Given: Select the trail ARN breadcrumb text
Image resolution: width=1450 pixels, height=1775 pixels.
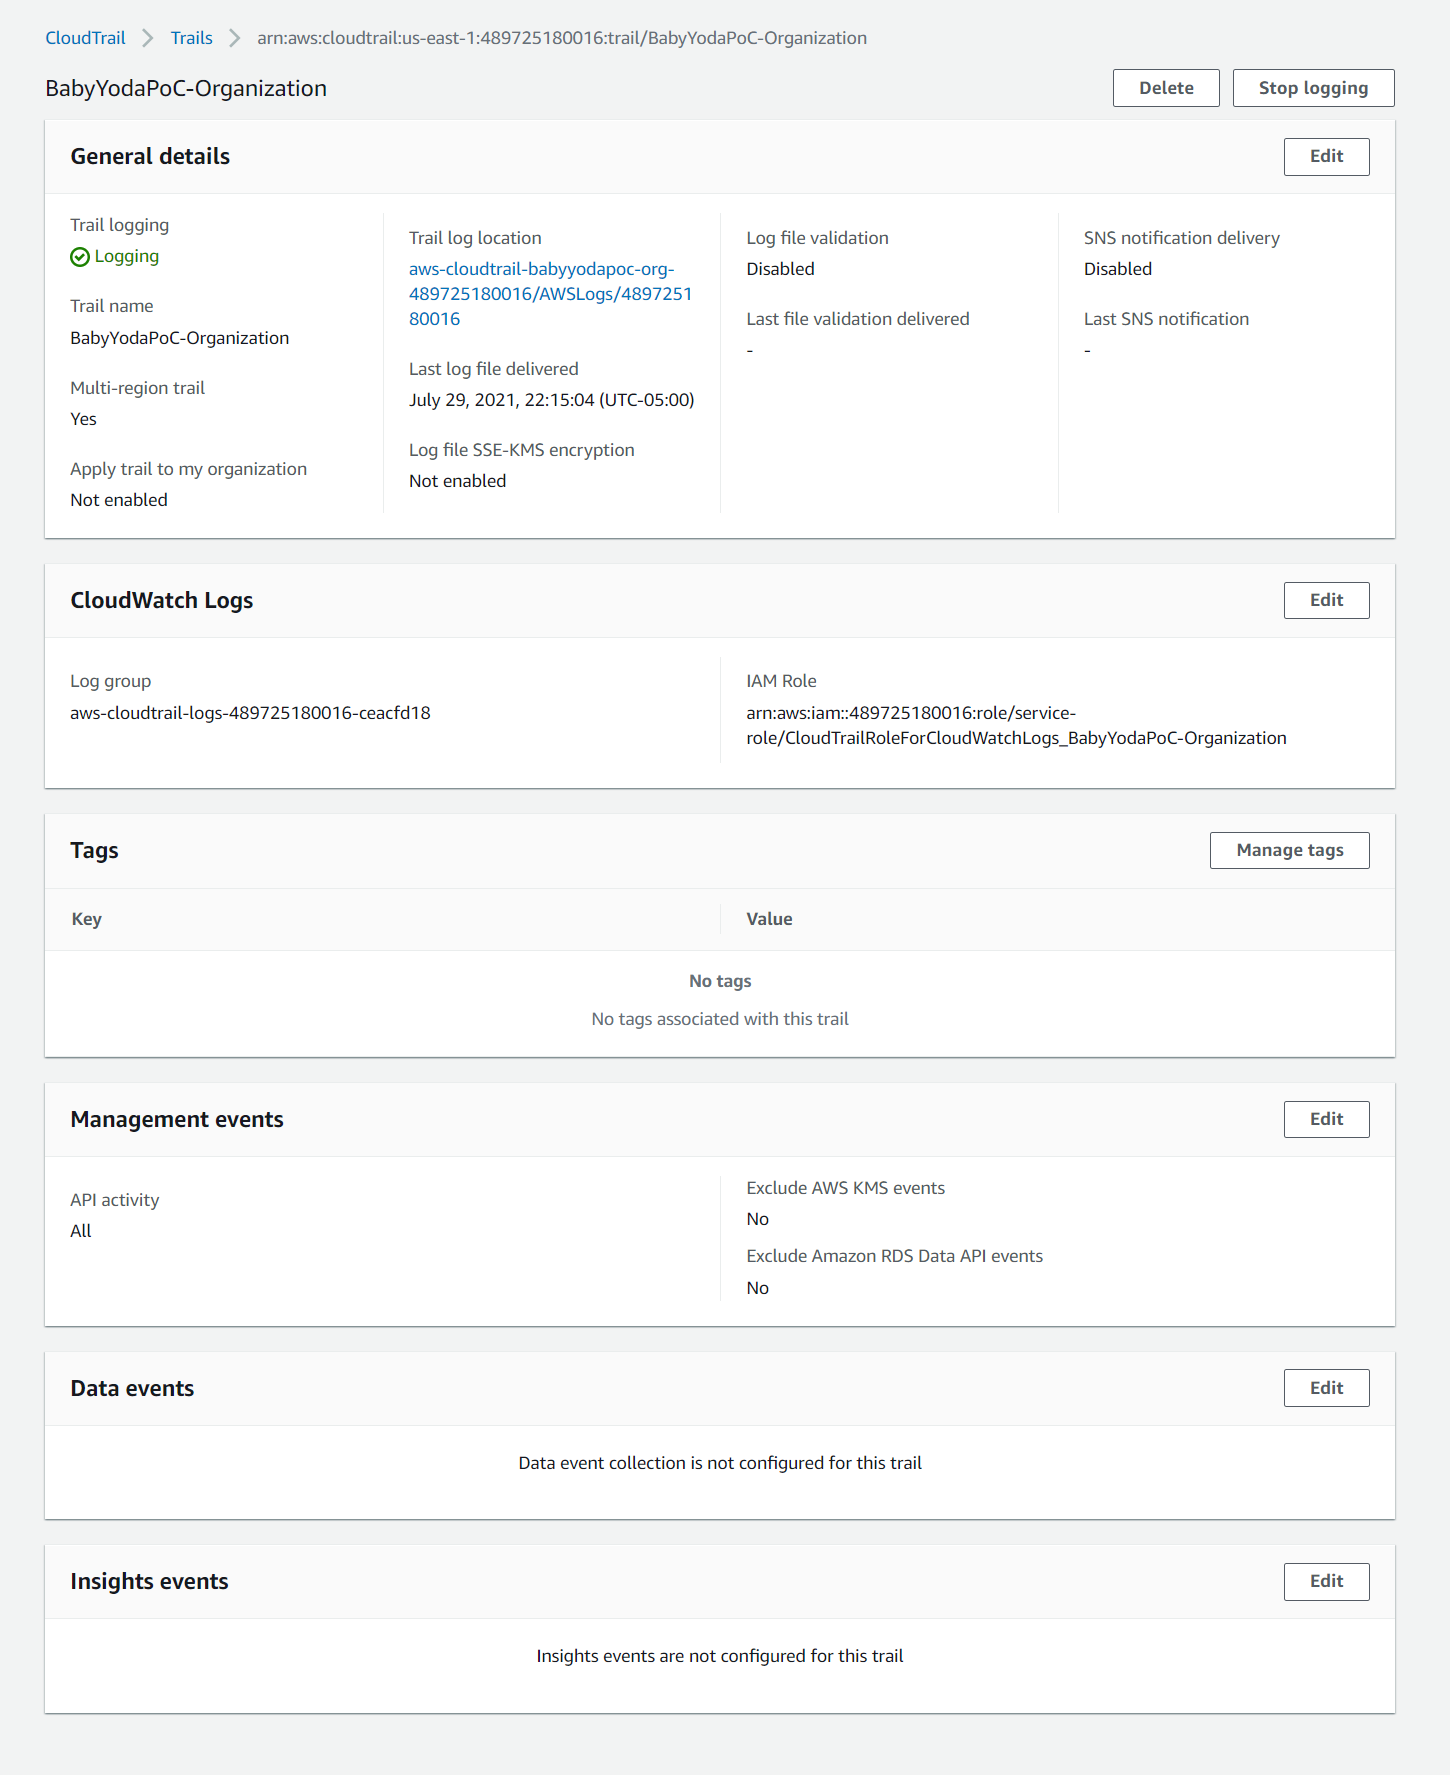Looking at the screenshot, I should tap(562, 38).
